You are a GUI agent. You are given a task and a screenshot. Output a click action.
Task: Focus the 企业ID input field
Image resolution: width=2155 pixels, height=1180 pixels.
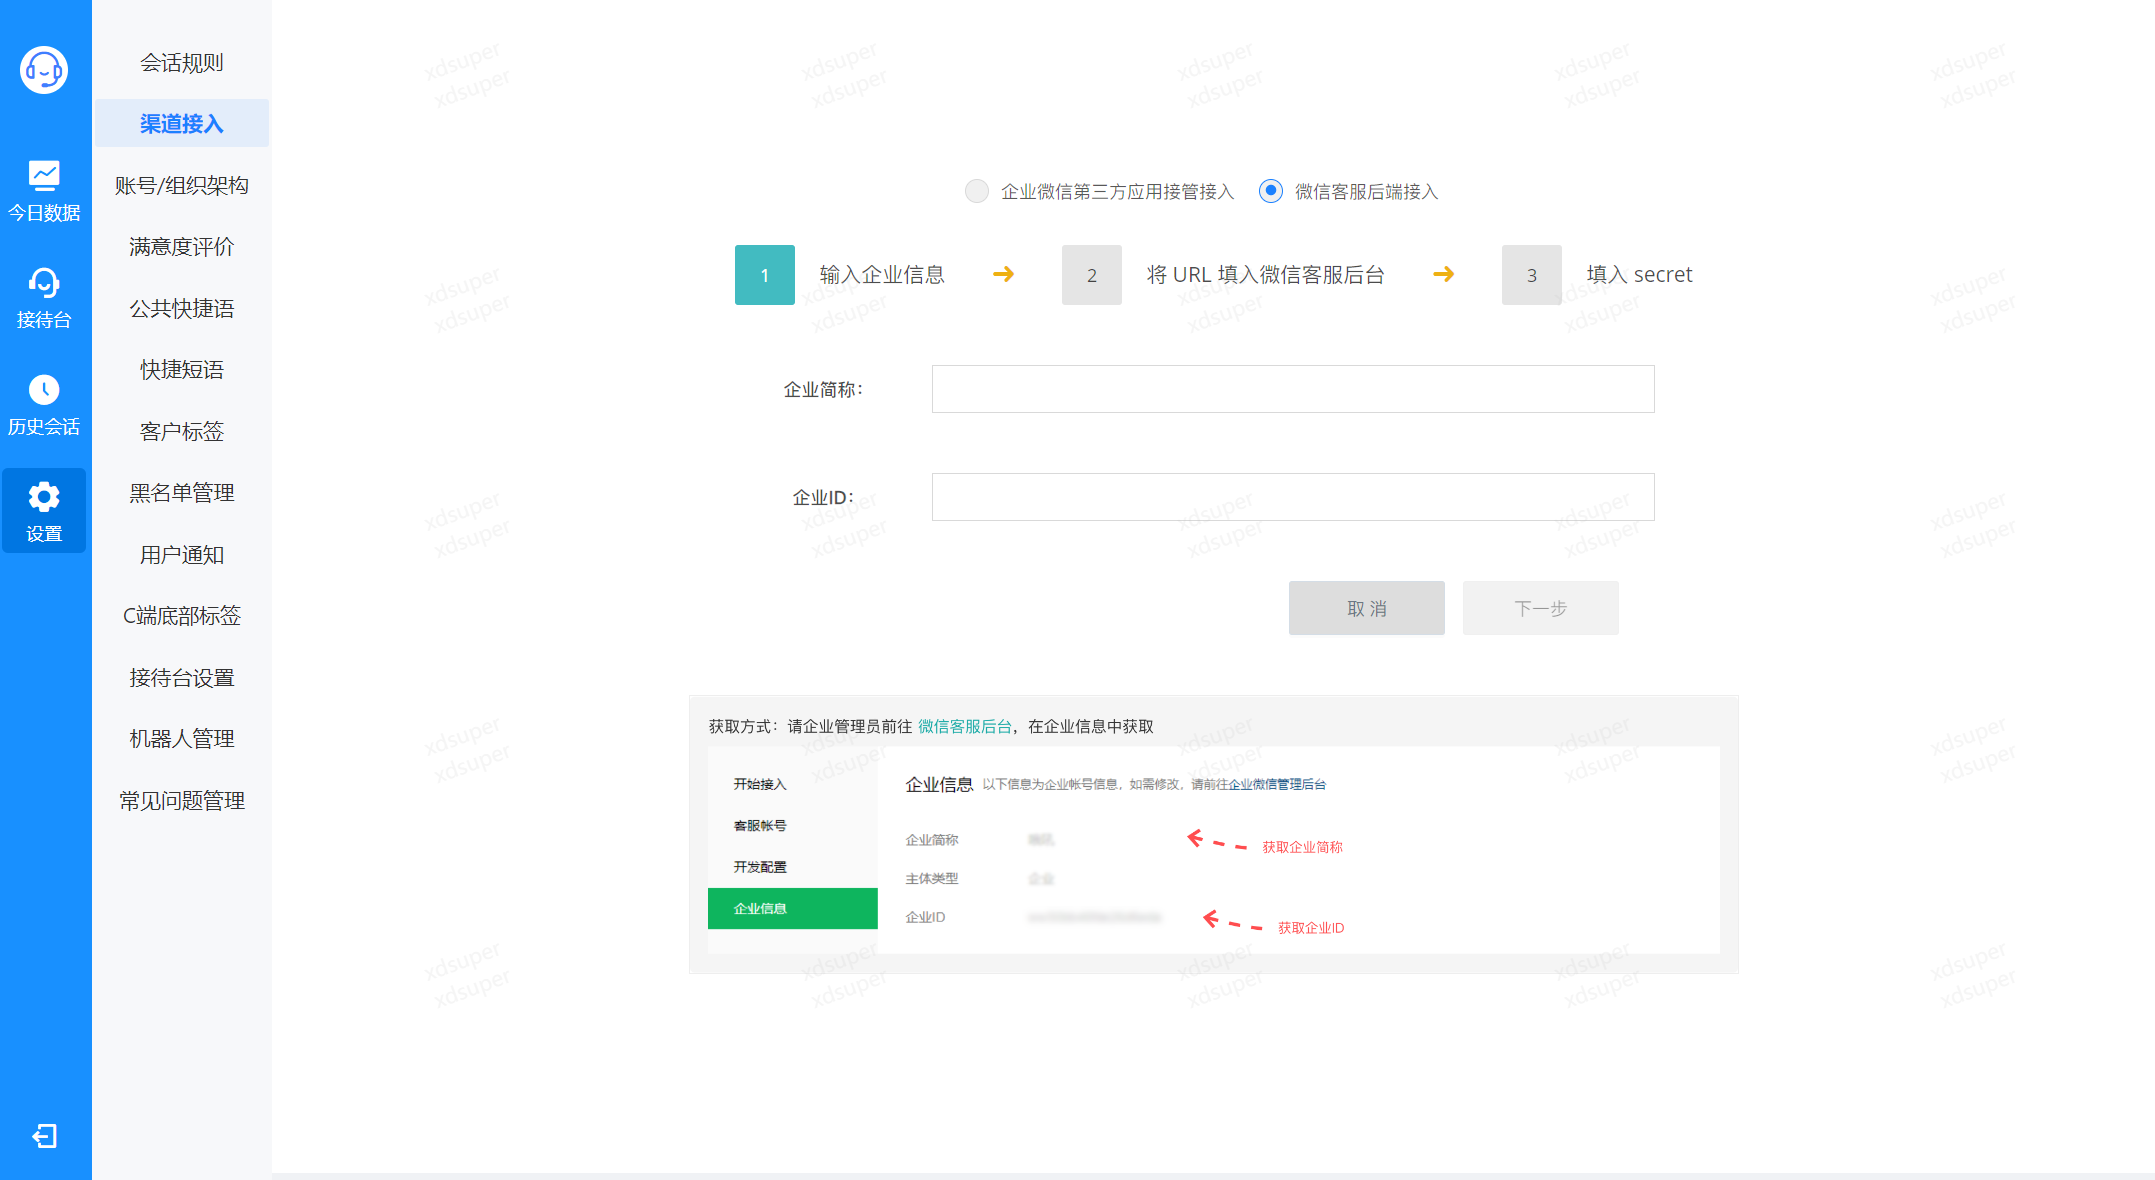pos(1293,497)
